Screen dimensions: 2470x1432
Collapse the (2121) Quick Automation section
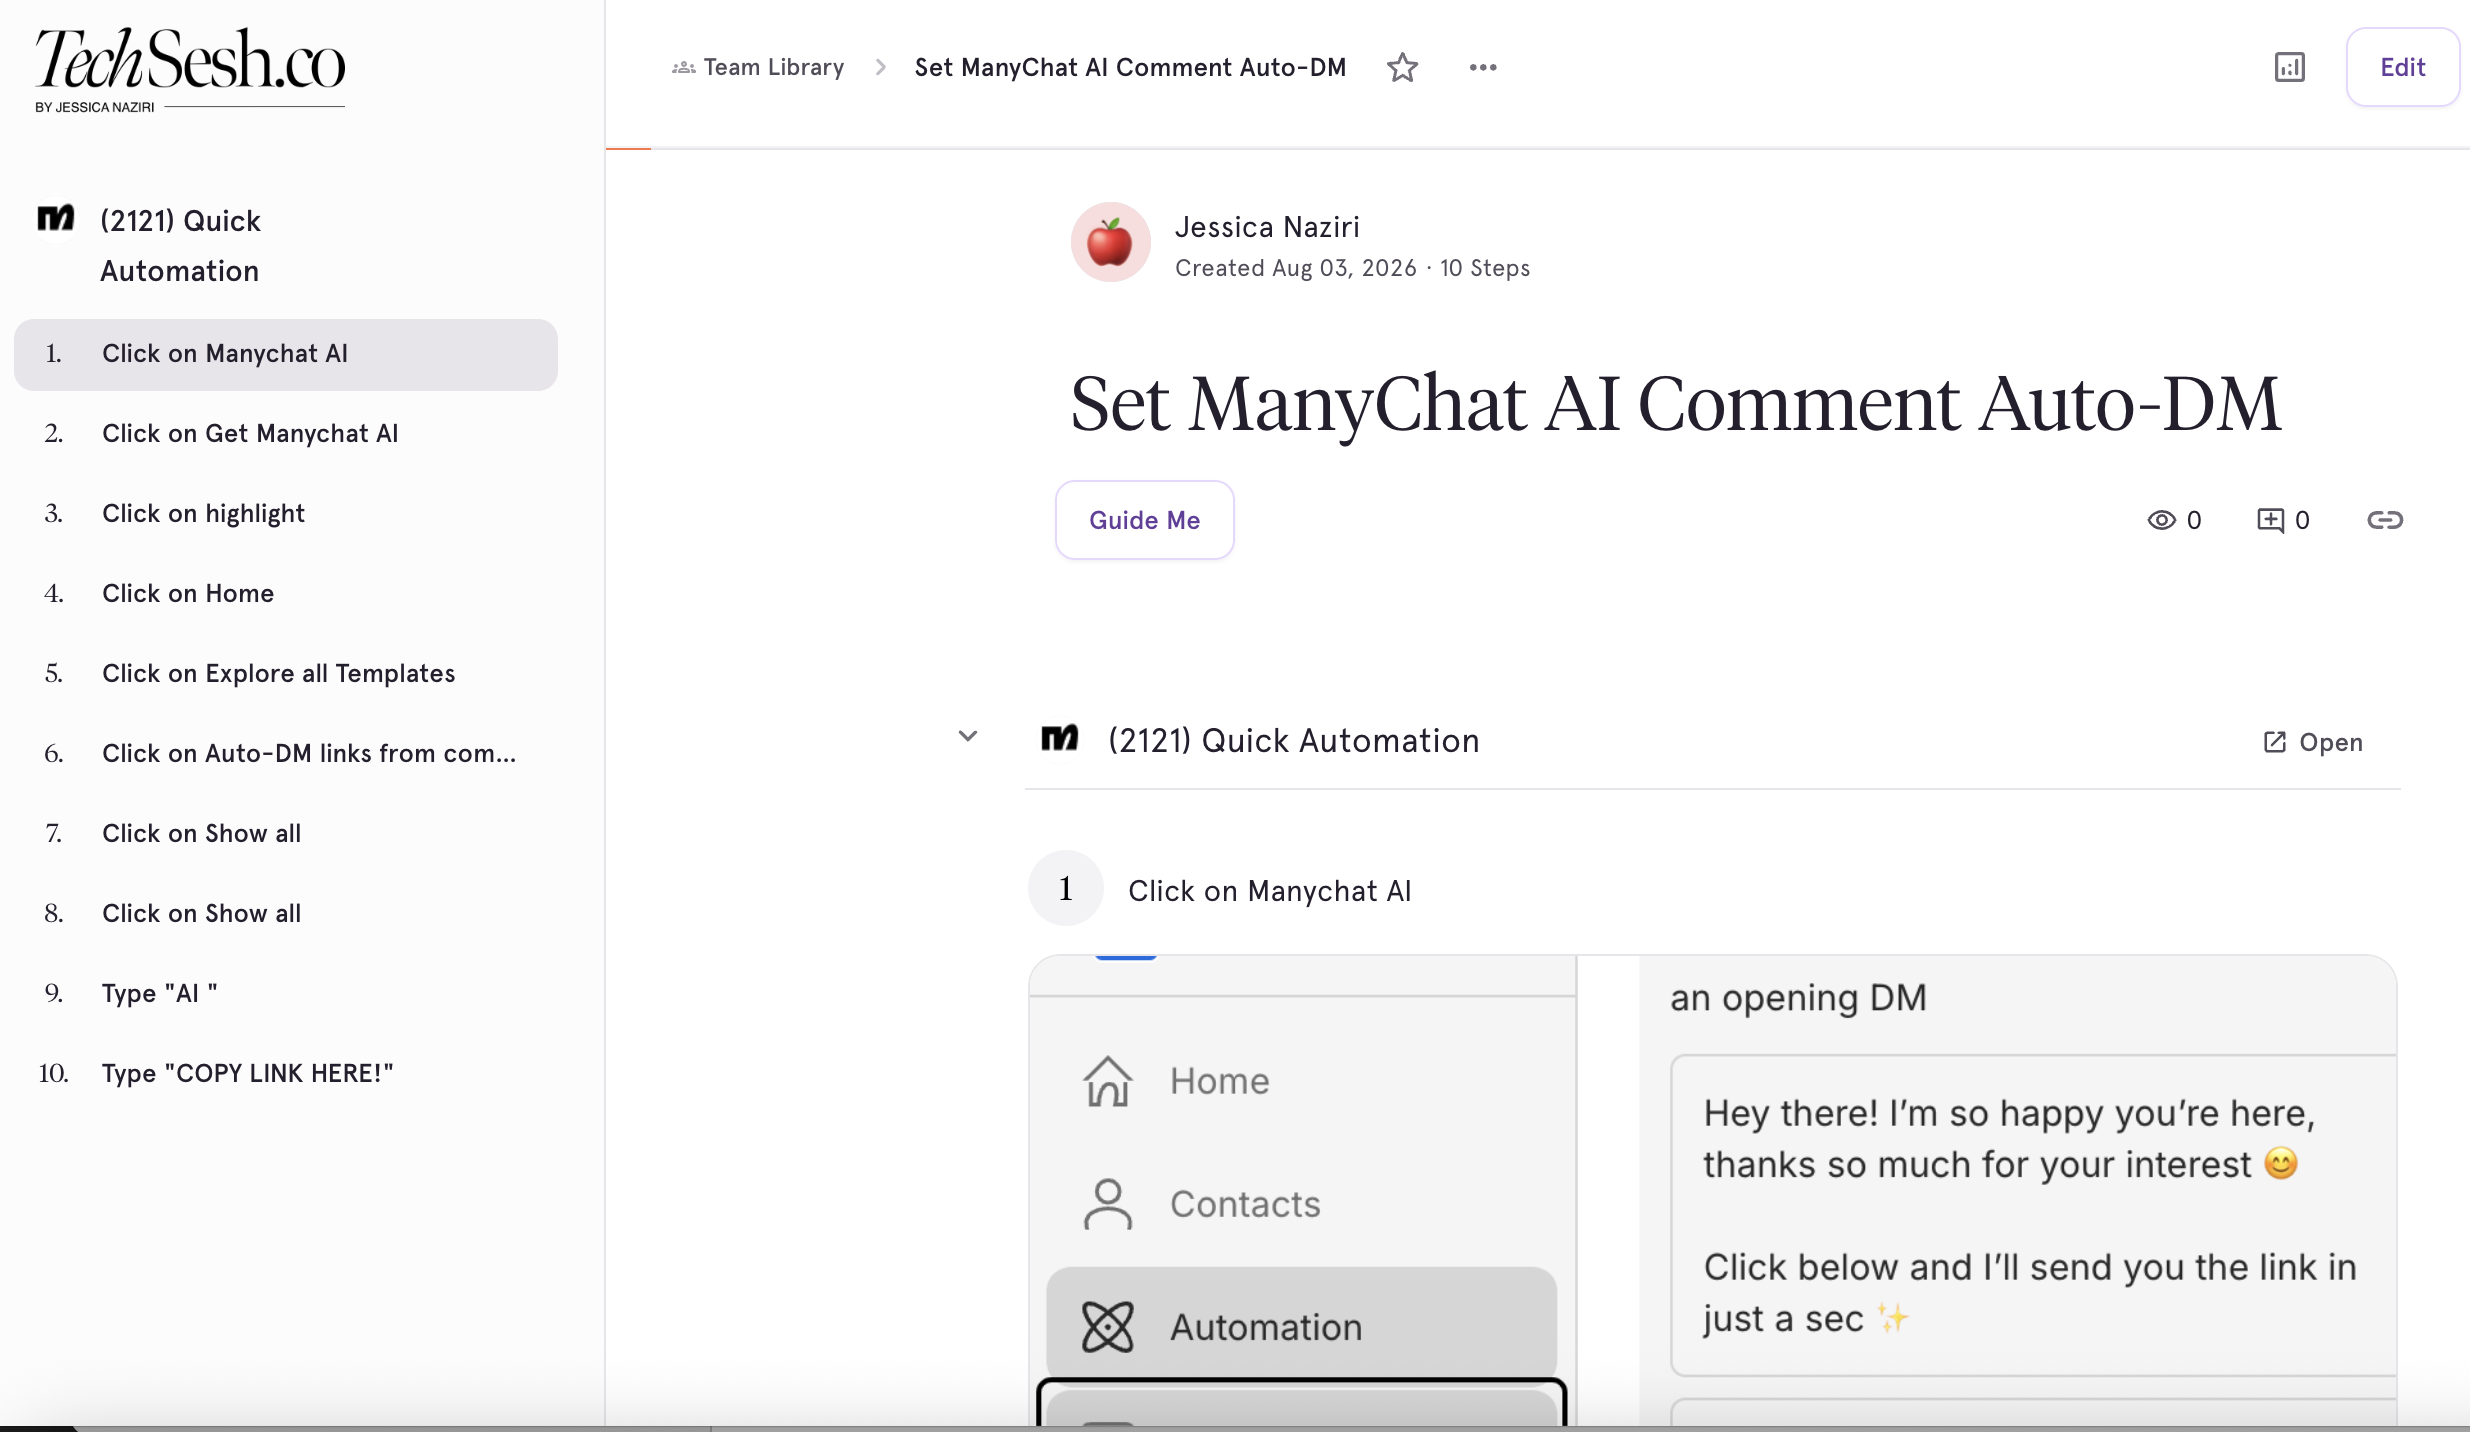click(x=967, y=737)
